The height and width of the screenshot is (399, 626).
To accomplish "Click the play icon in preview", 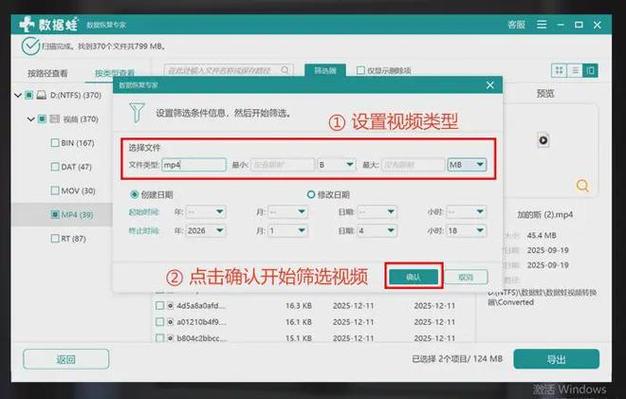I will pos(543,140).
